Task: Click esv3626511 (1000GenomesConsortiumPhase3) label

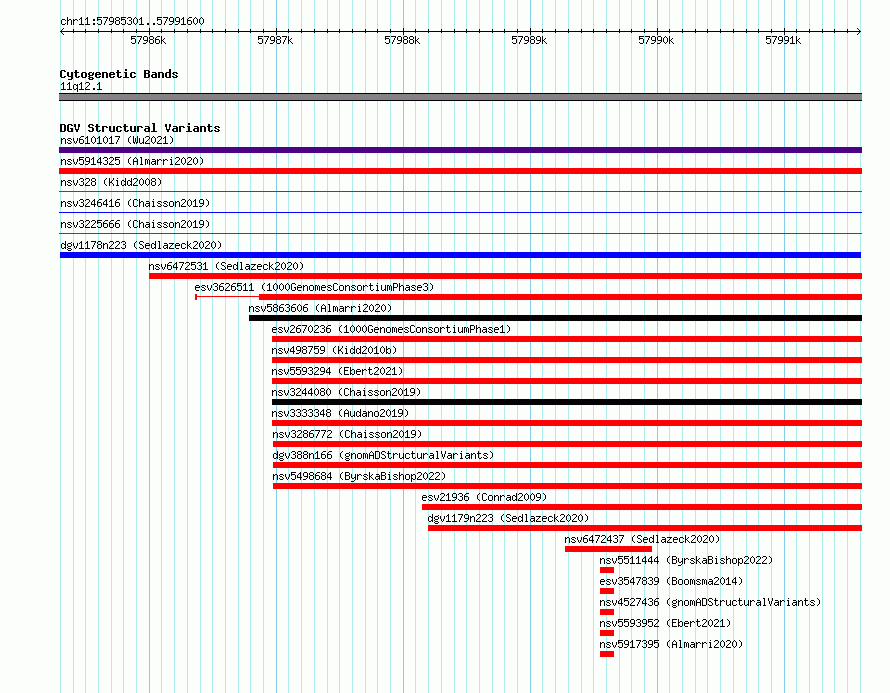Action: point(314,287)
